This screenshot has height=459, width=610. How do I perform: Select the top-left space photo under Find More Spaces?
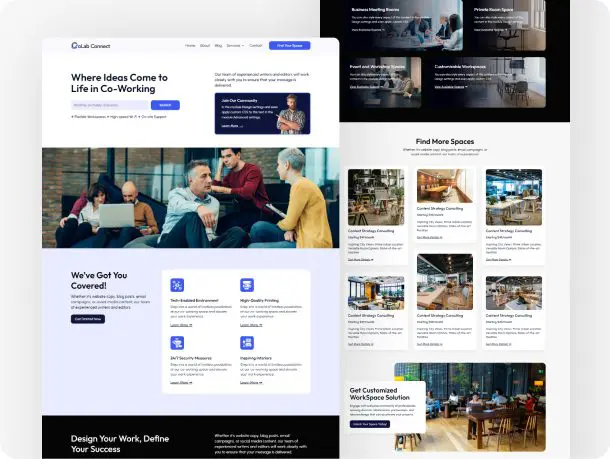376,197
